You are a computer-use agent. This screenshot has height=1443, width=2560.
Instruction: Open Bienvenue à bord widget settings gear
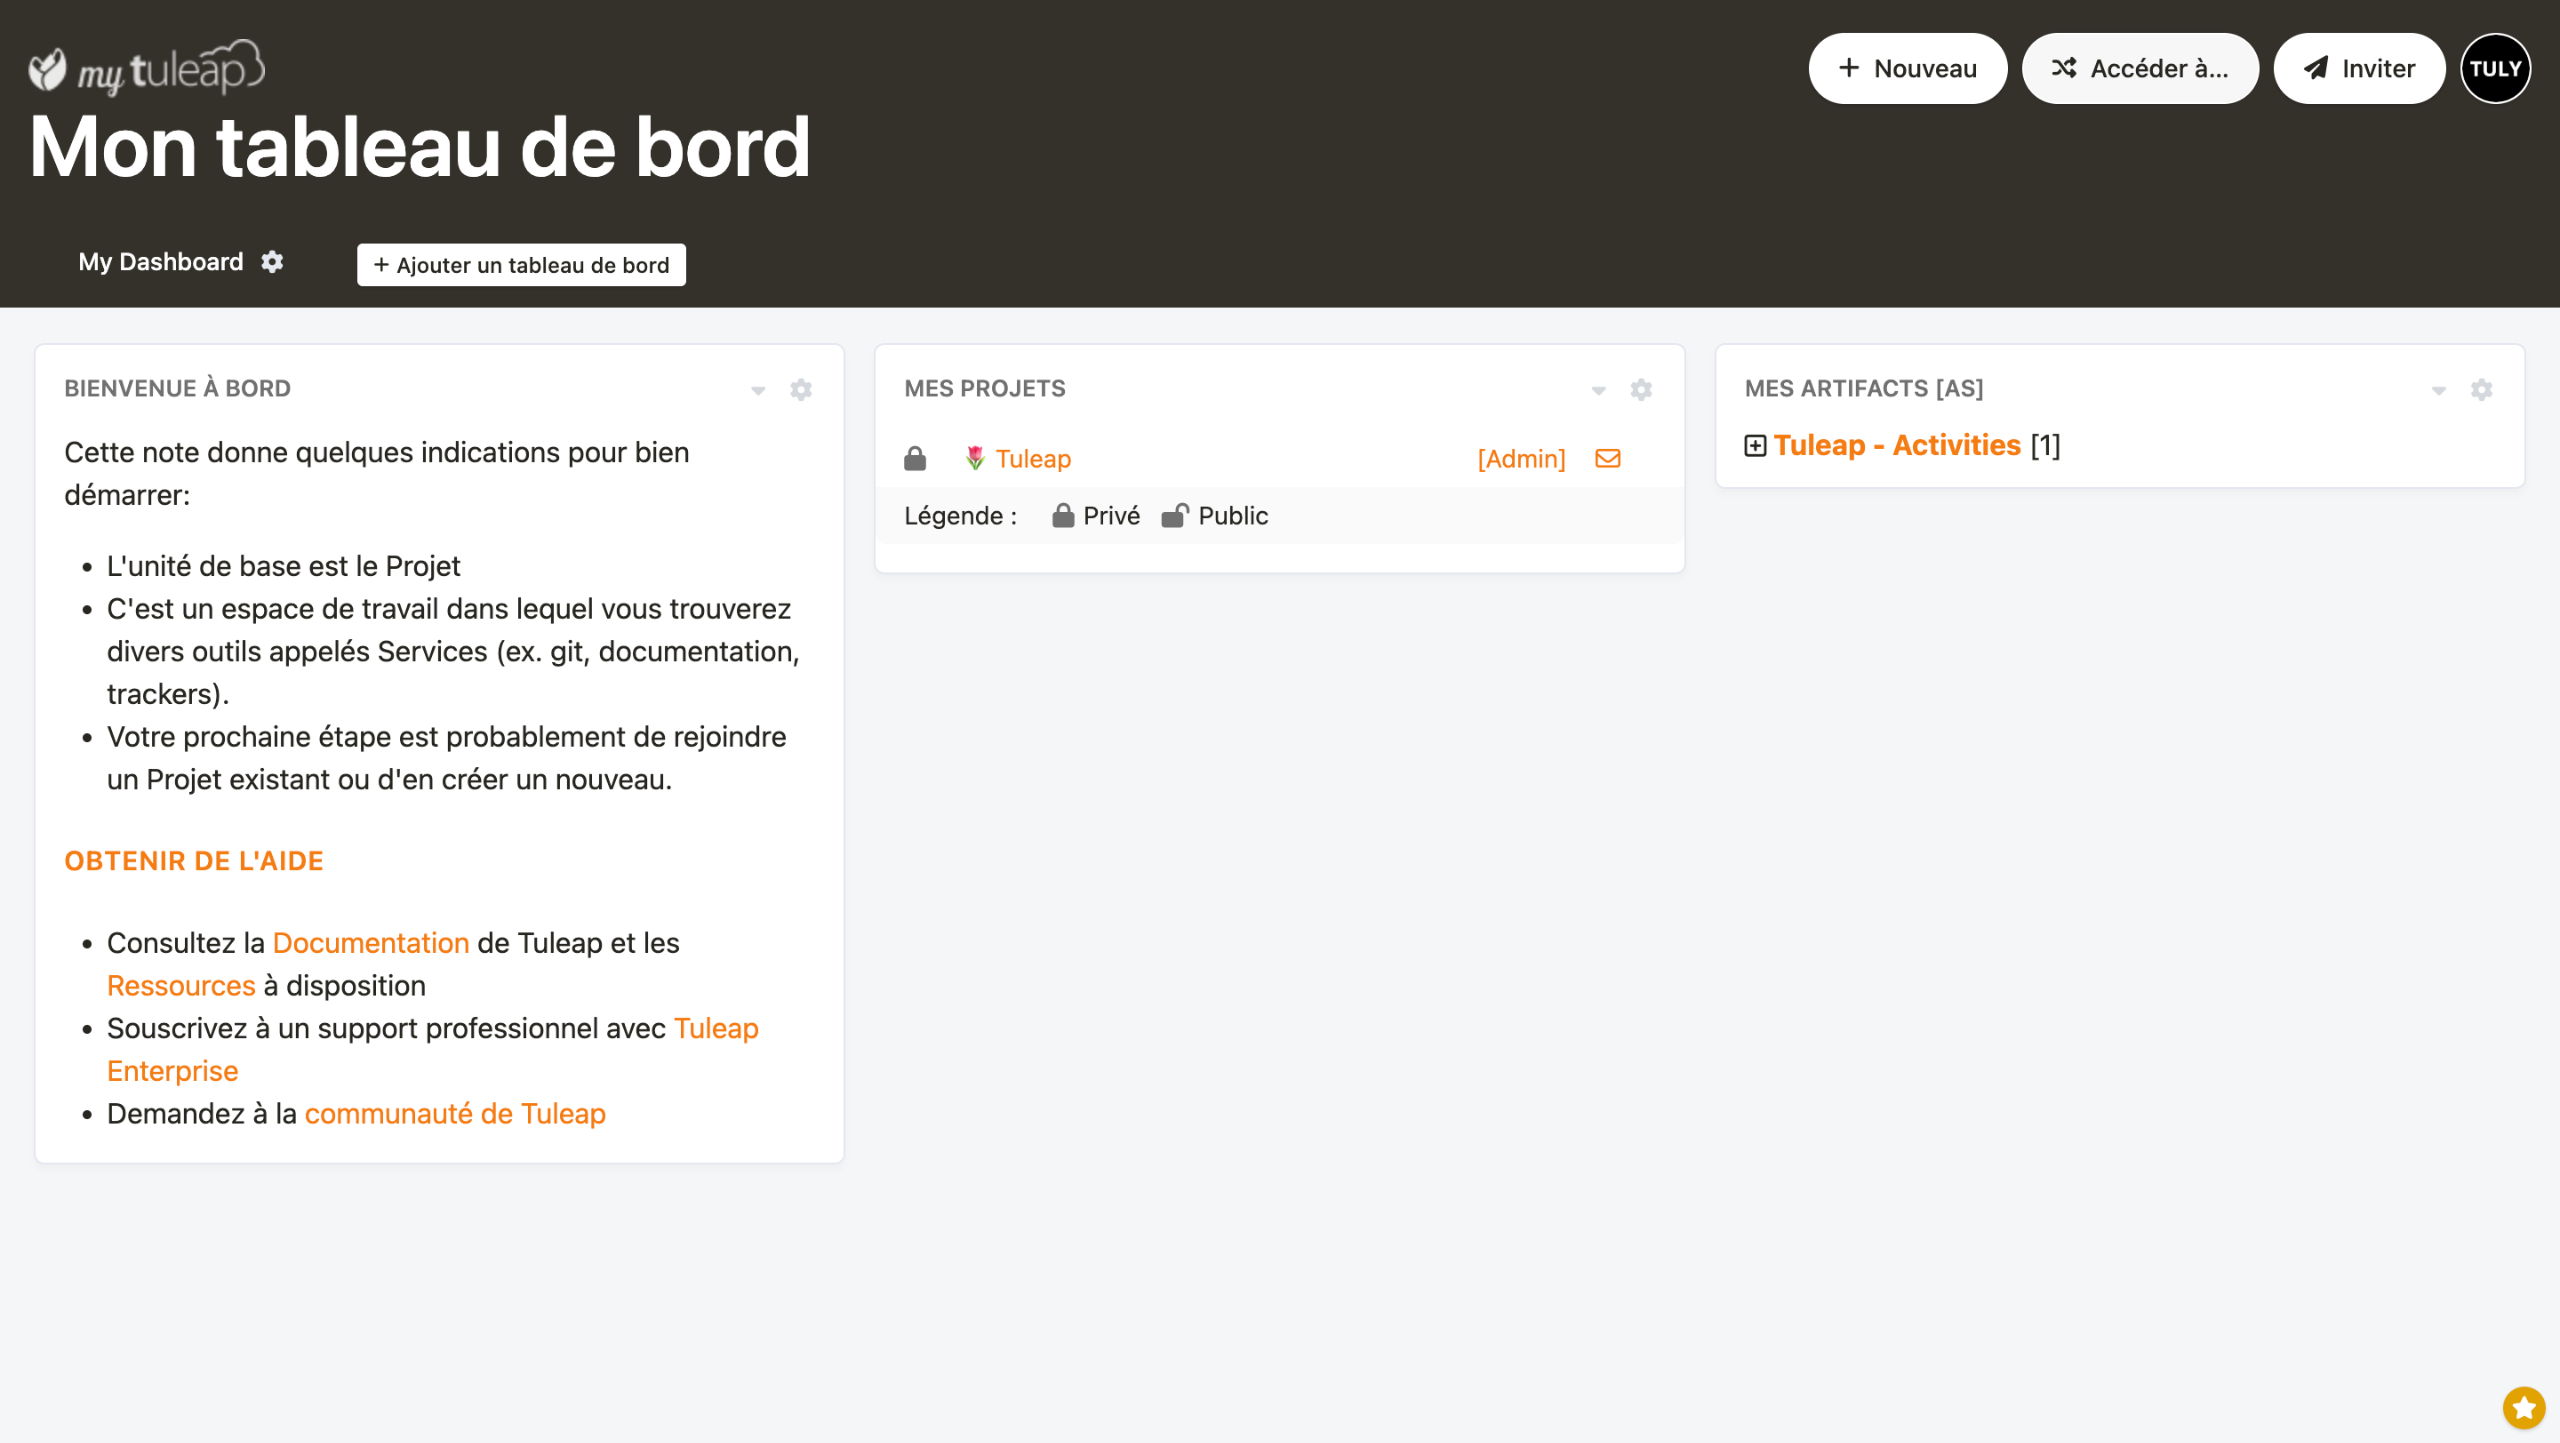point(801,389)
